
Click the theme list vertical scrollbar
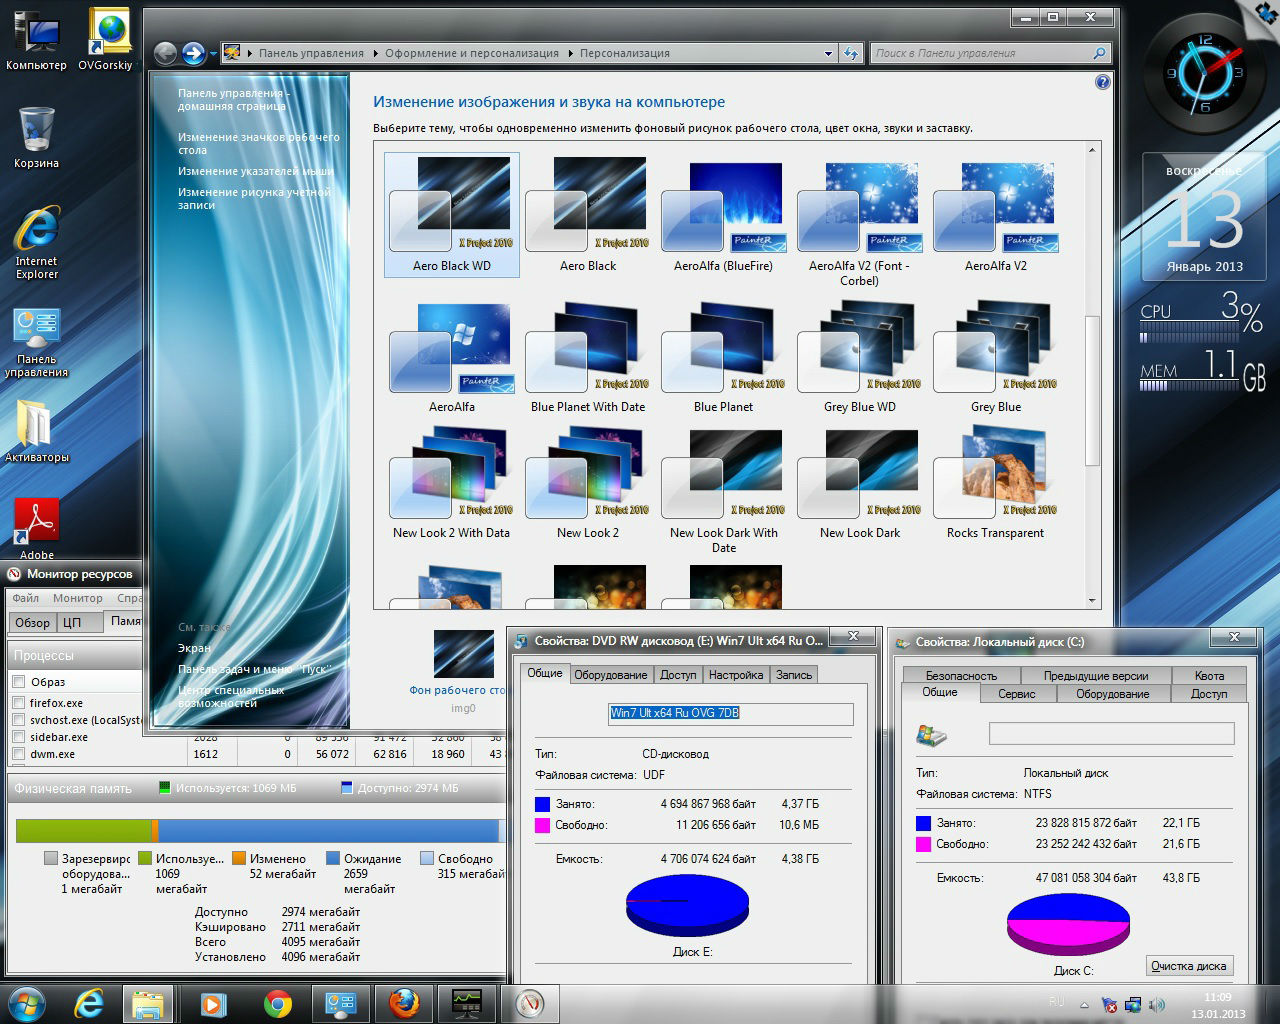point(1092,390)
